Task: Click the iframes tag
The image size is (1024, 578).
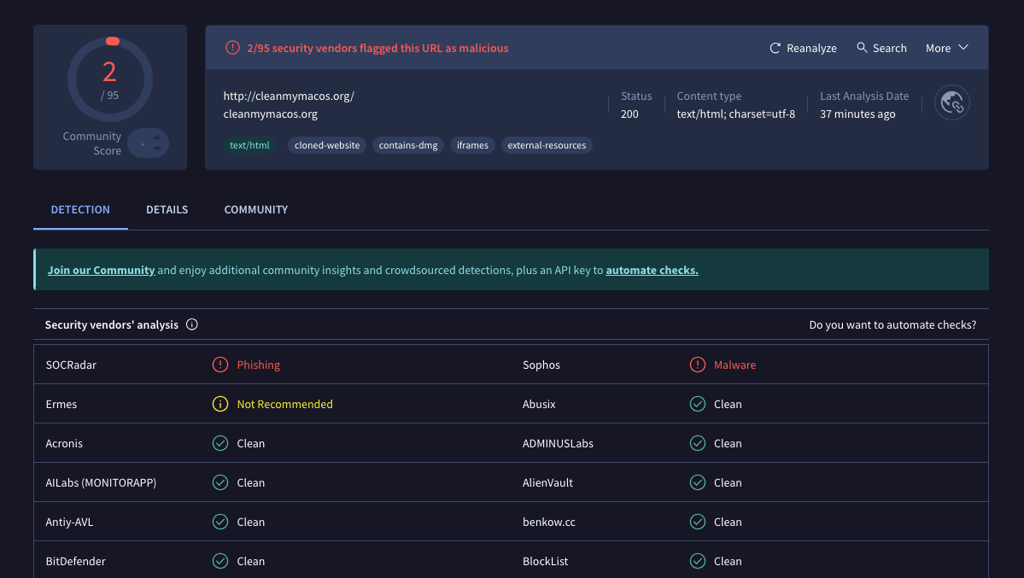Action: (472, 145)
